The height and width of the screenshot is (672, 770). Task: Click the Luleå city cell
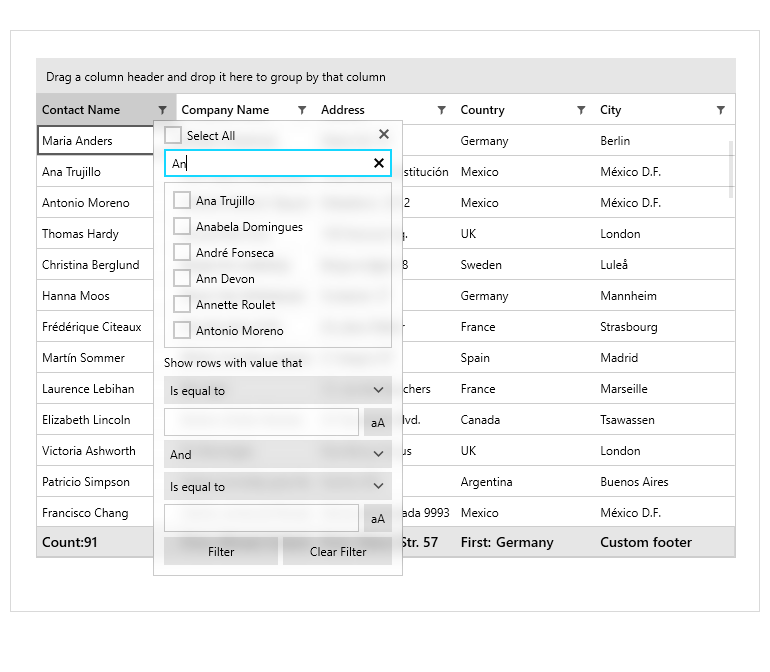[664, 264]
